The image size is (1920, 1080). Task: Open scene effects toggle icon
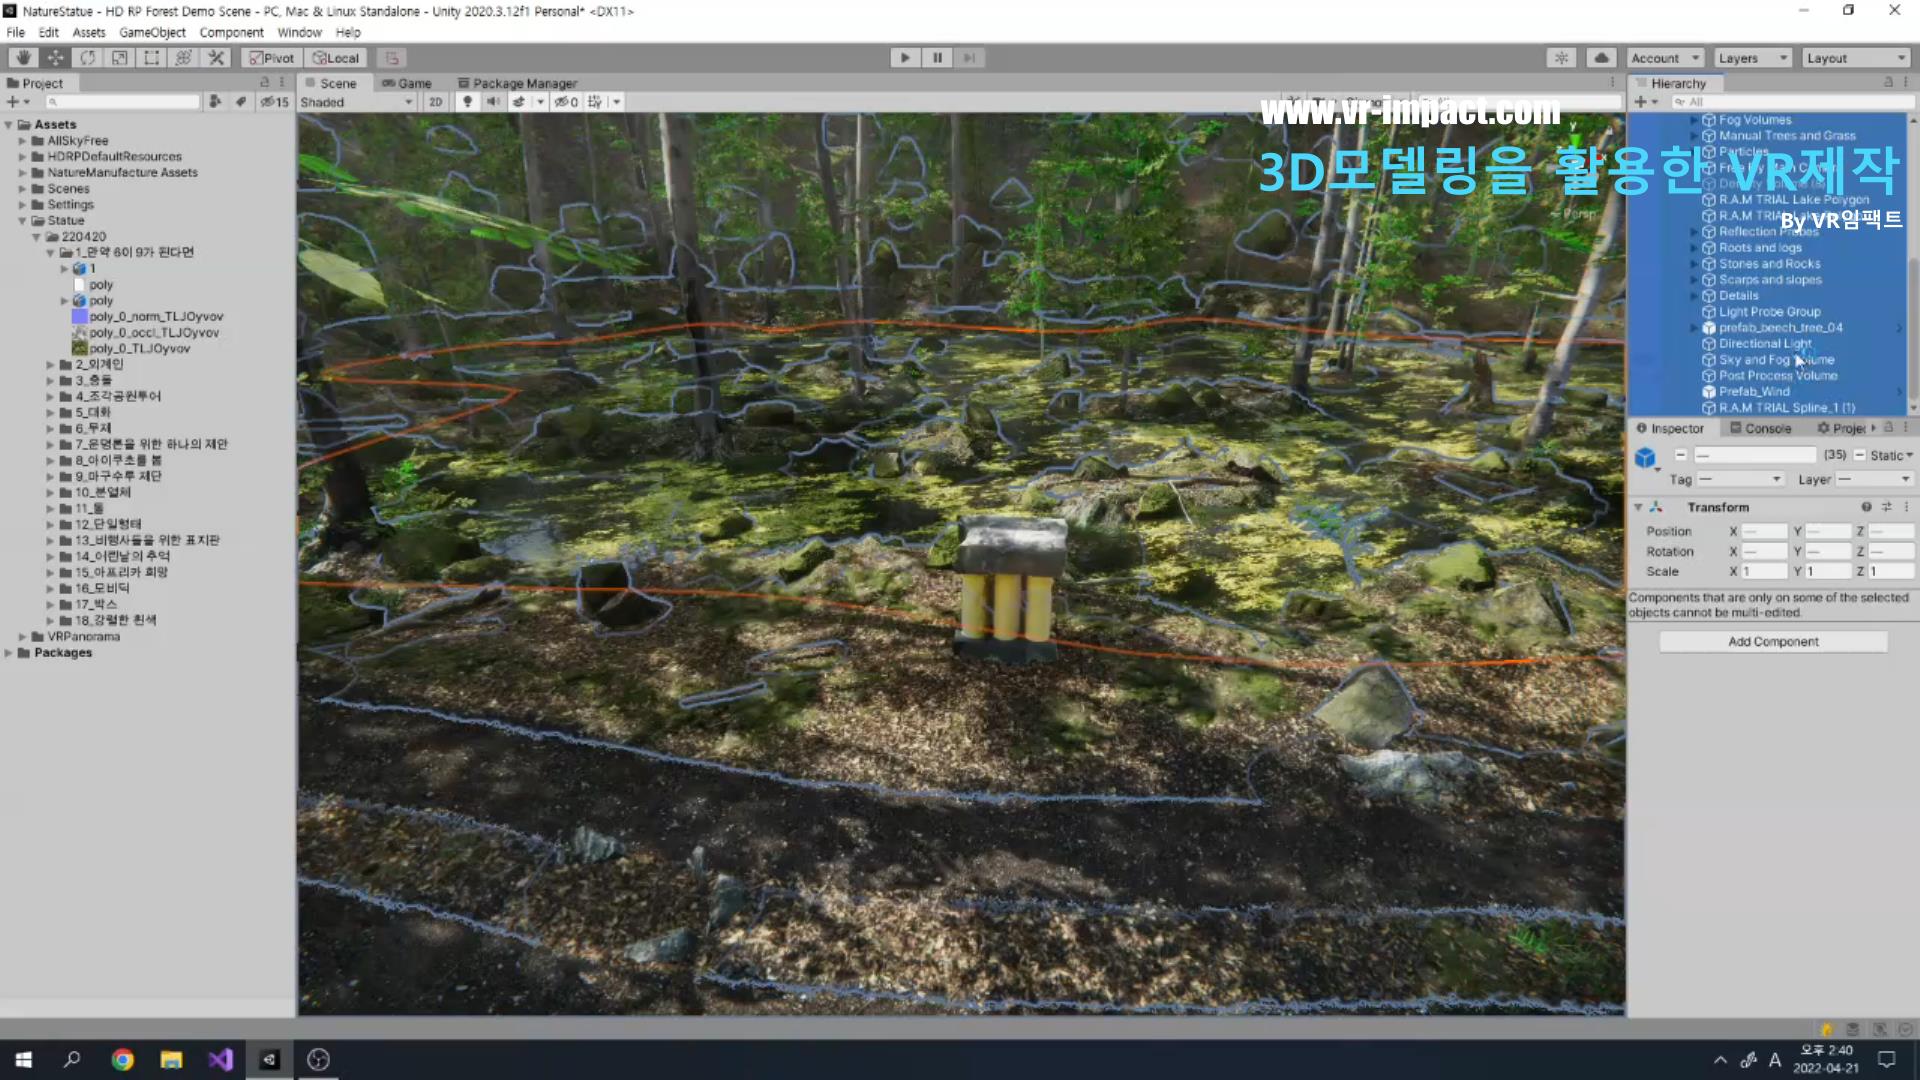(x=519, y=102)
